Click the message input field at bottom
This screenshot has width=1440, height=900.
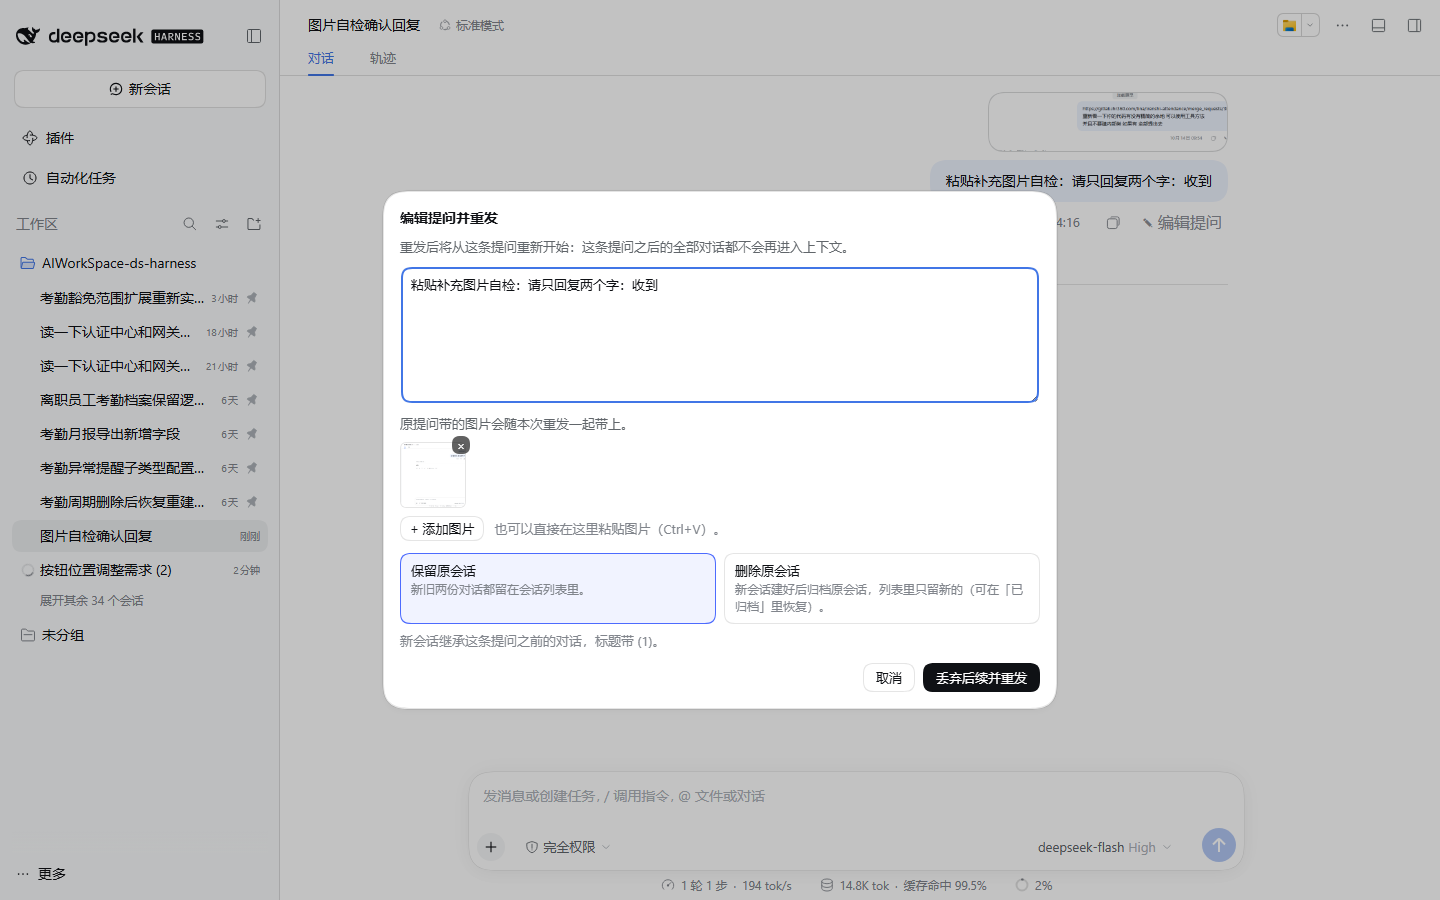click(x=856, y=796)
